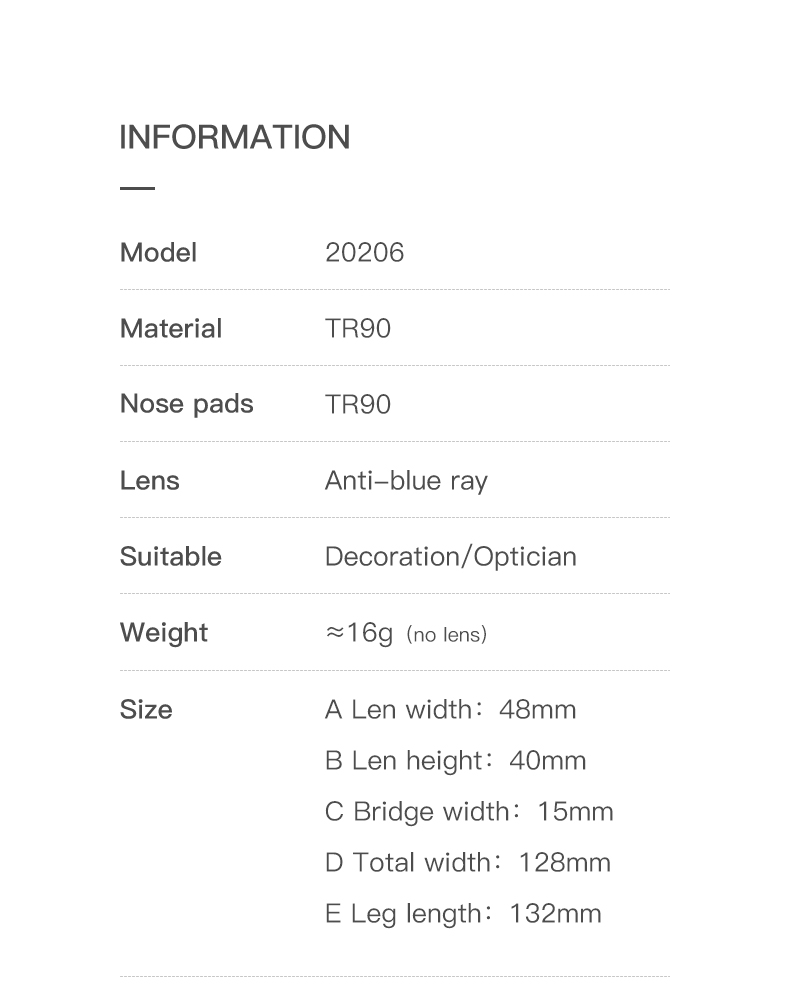
Task: Click the D Total width 128mm line
Action: 467,863
